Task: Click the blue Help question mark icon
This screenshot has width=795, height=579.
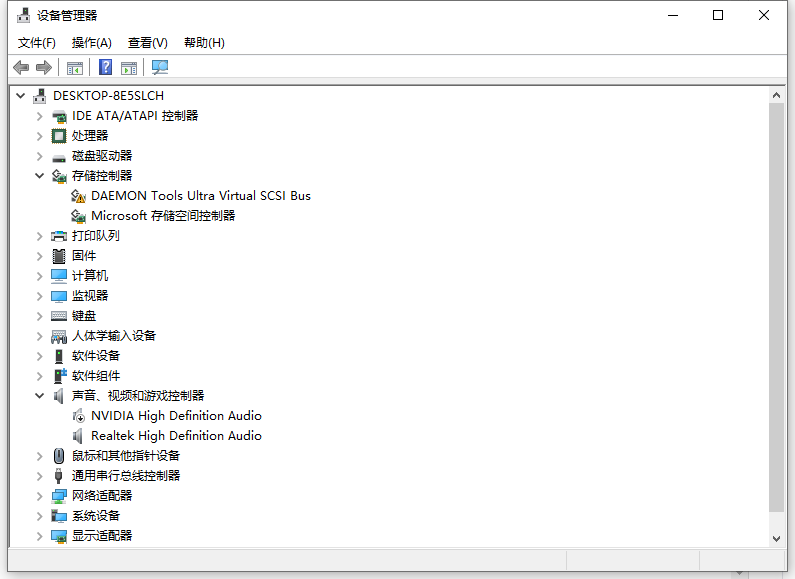Action: [105, 67]
